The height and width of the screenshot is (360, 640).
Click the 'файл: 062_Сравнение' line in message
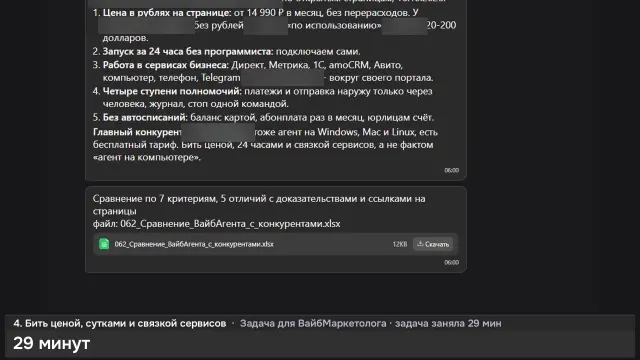click(x=216, y=224)
